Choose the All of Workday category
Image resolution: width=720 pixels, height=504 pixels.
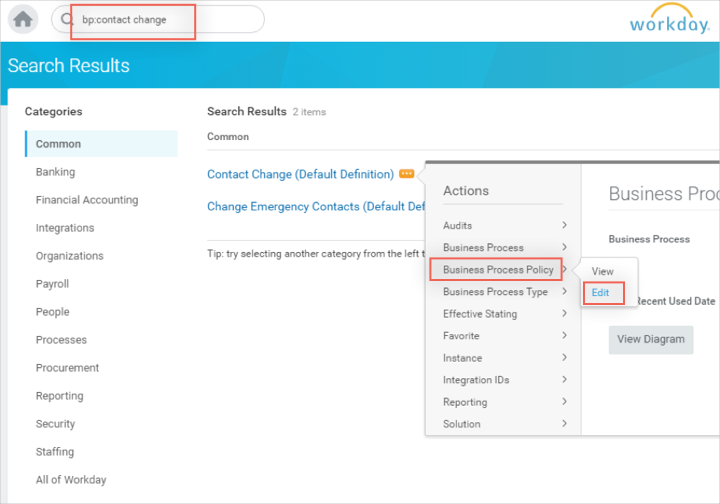tap(71, 480)
